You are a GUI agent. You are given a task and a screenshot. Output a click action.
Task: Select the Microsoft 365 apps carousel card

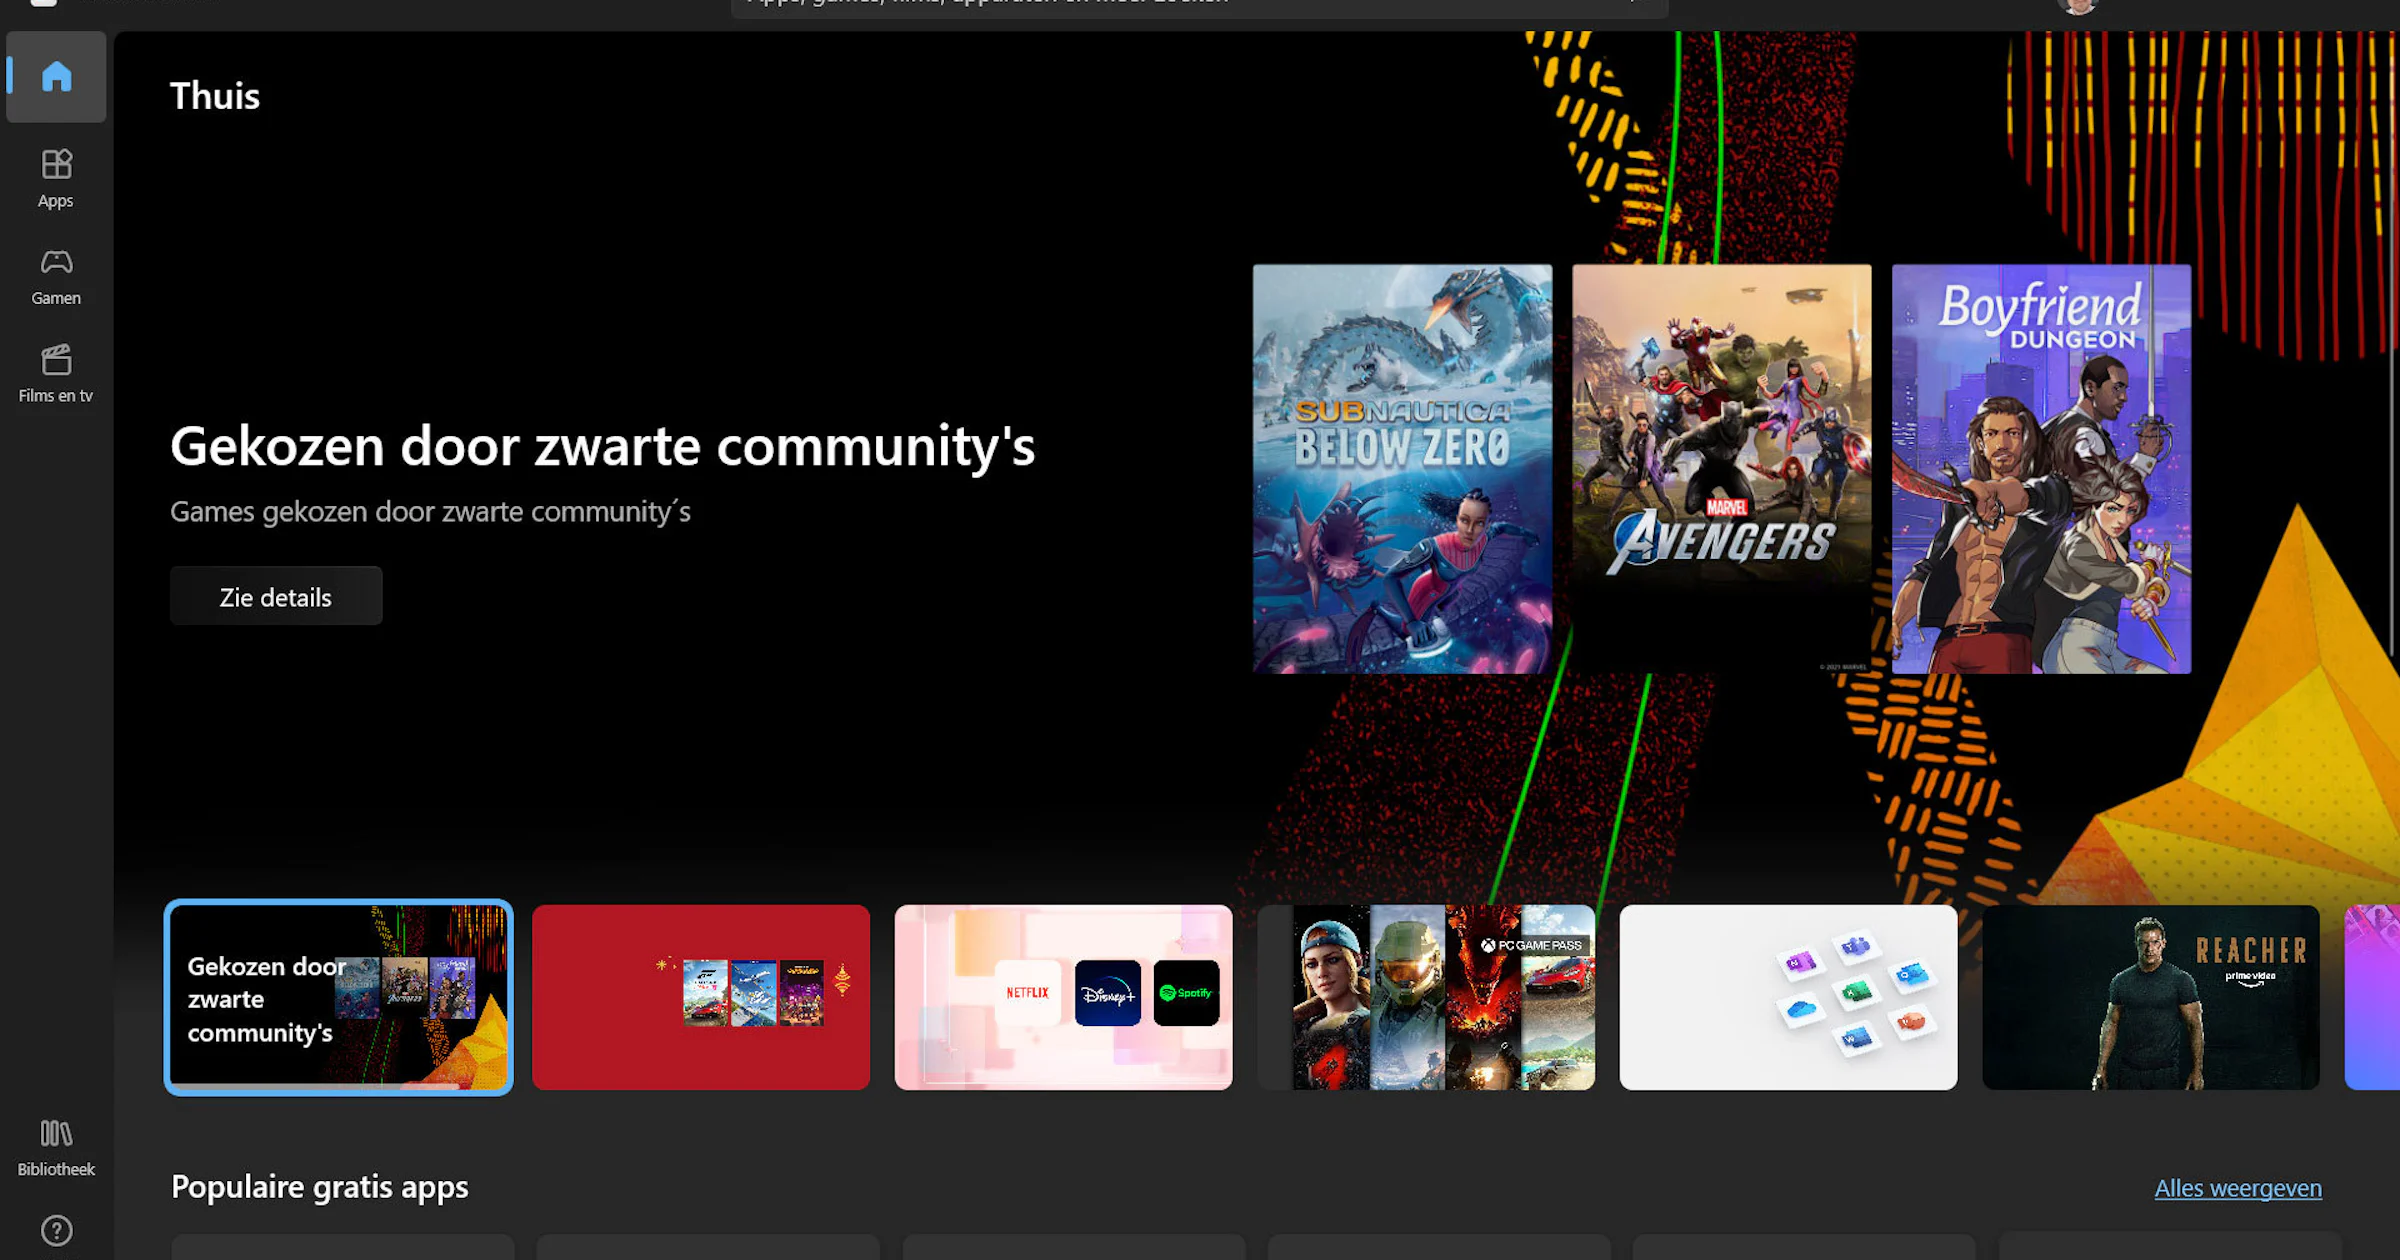(x=1788, y=997)
